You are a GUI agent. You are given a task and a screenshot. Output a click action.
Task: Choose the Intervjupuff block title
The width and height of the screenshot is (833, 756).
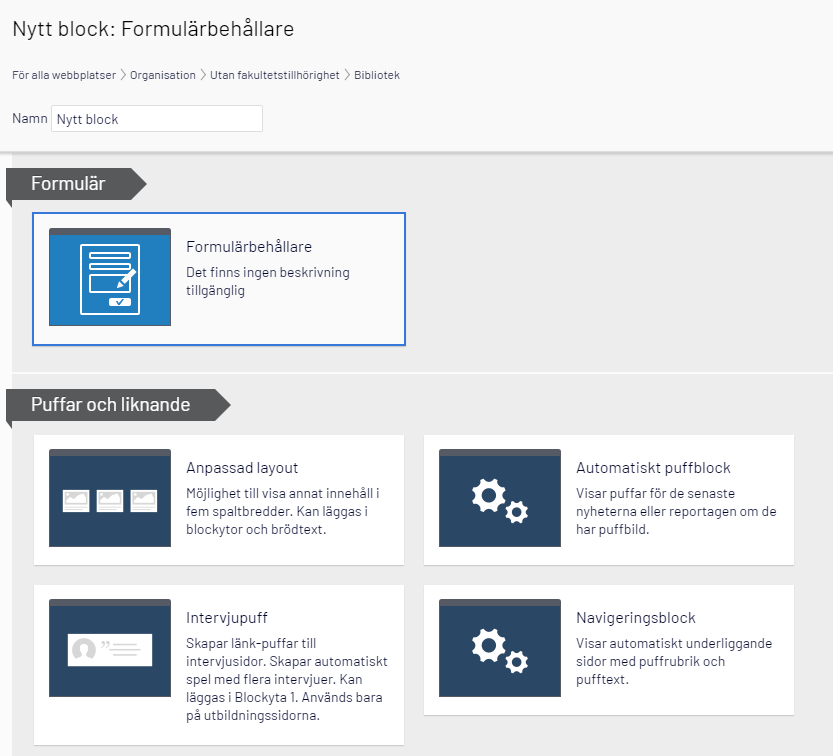226,617
